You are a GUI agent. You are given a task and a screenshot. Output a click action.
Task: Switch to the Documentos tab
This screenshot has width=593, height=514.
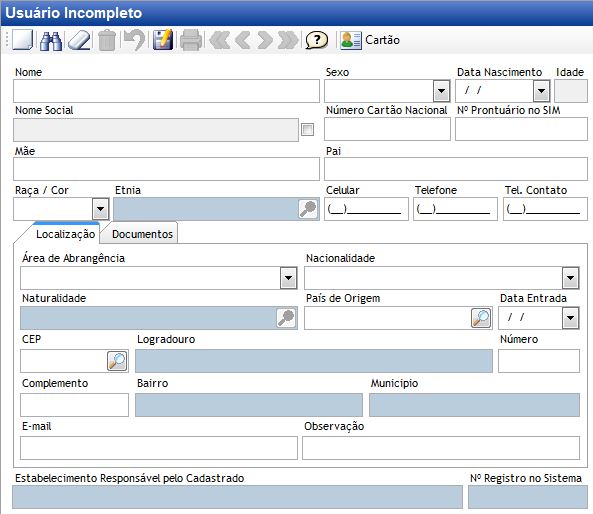click(x=143, y=234)
